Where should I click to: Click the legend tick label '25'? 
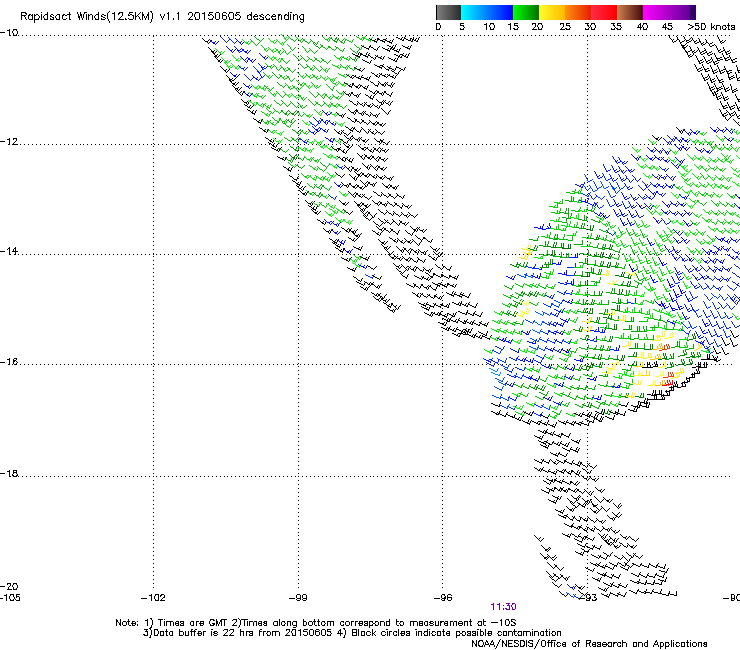(565, 27)
